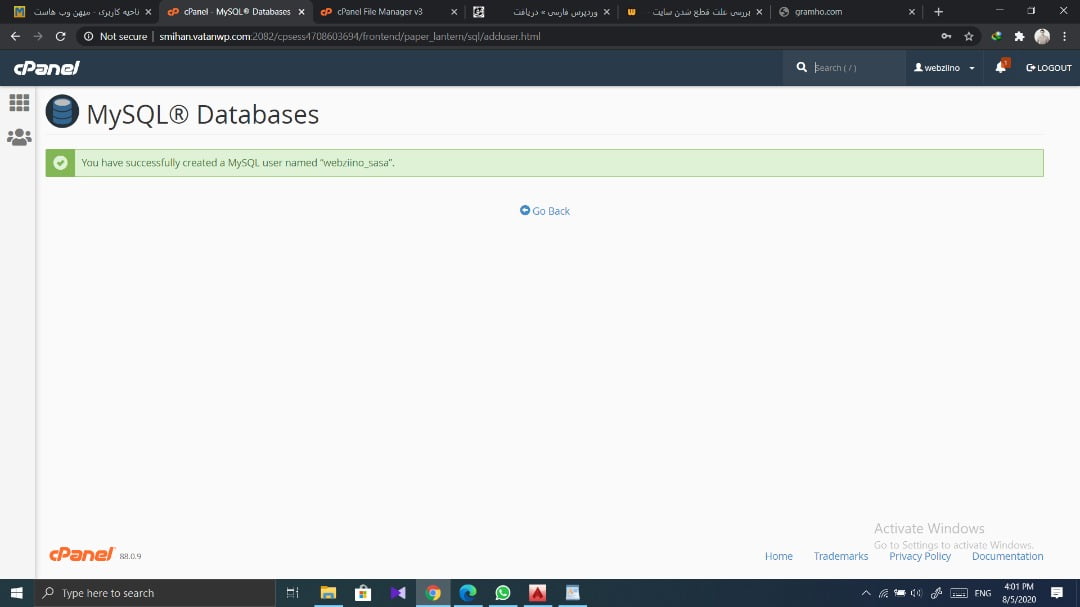Click the MySQL Databases barrel icon
The height and width of the screenshot is (607, 1080).
62,111
